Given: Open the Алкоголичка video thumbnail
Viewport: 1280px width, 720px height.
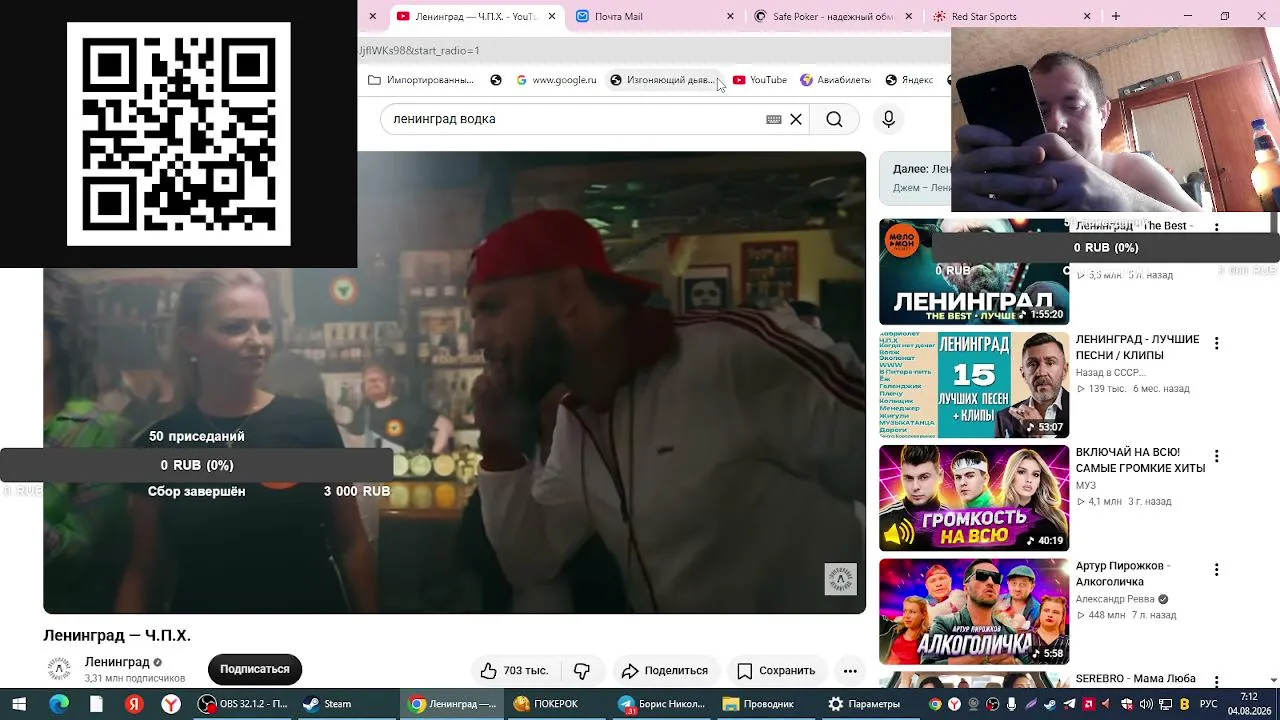Looking at the screenshot, I should point(974,612).
